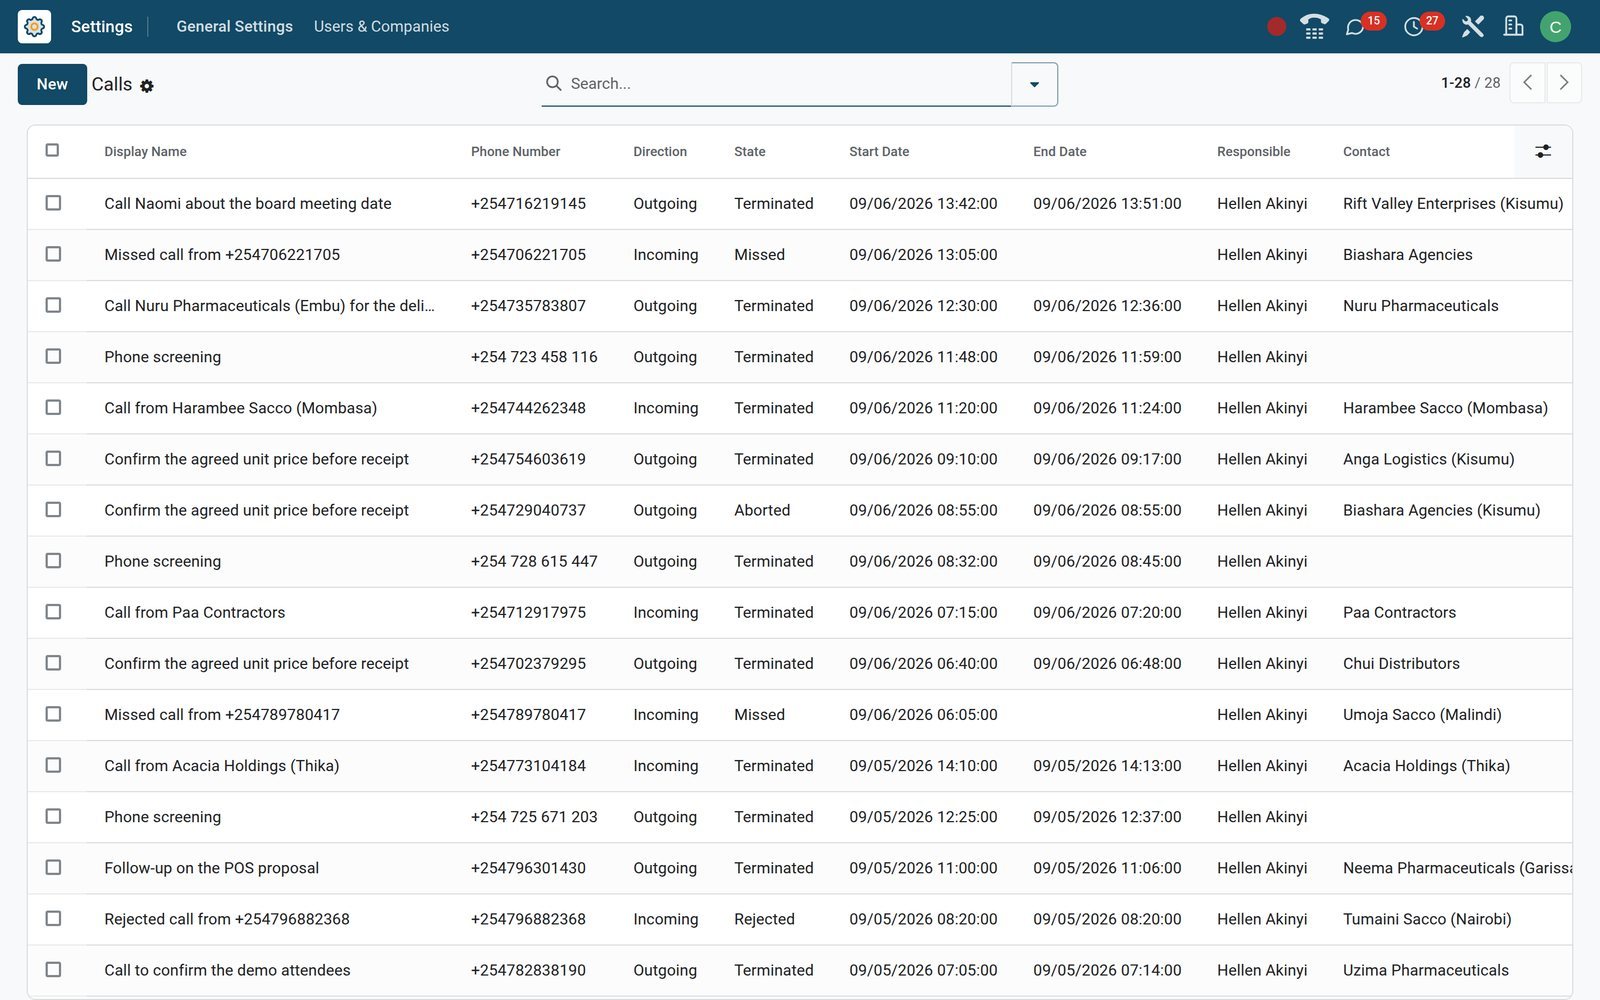Click Biashara Agencies (Kisumu) contact cell
This screenshot has height=1000, width=1600.
(1441, 510)
